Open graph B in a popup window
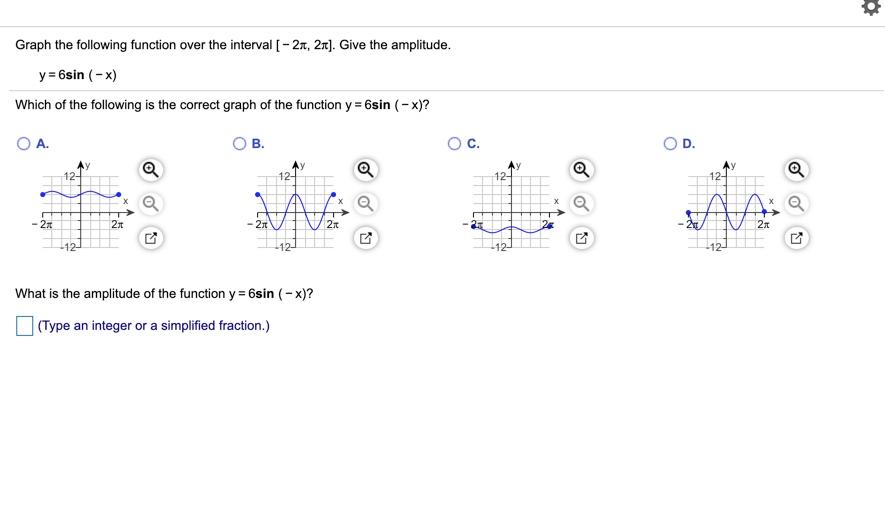885x521 pixels. click(x=365, y=238)
